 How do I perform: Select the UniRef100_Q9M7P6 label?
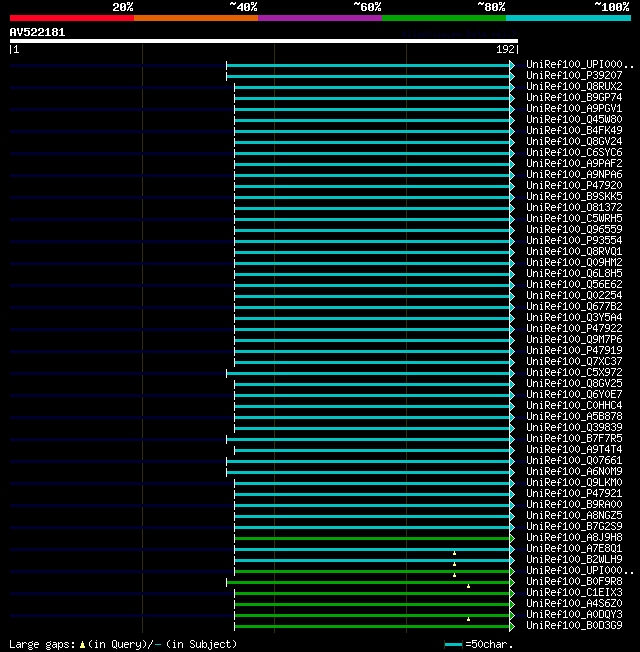pyautogui.click(x=574, y=339)
